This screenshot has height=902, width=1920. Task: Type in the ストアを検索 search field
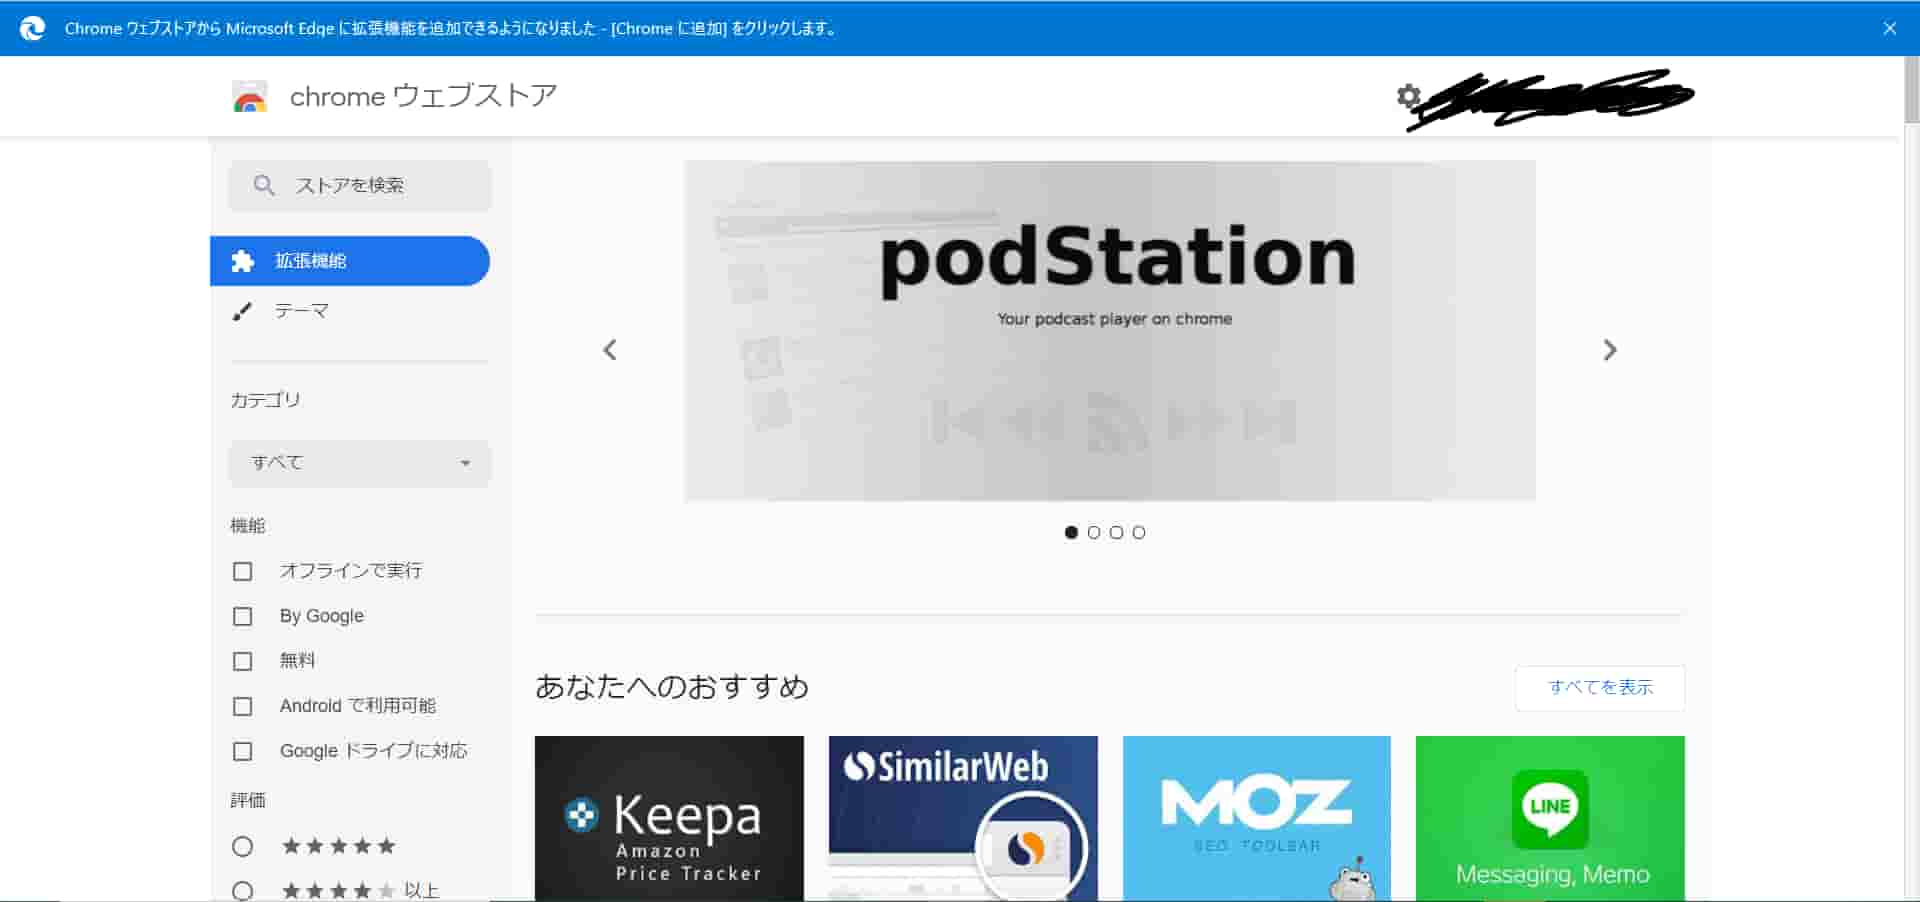click(x=360, y=185)
